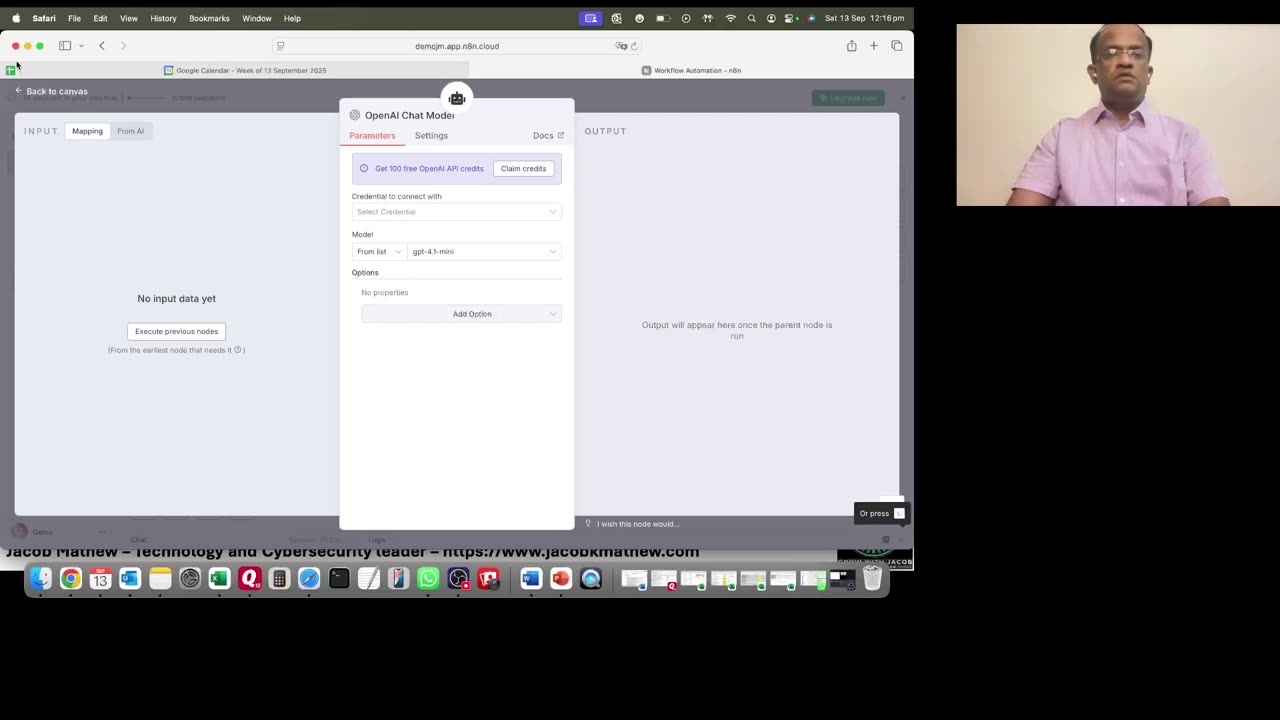Click the purple screen sharing menu bar icon

click(591, 18)
